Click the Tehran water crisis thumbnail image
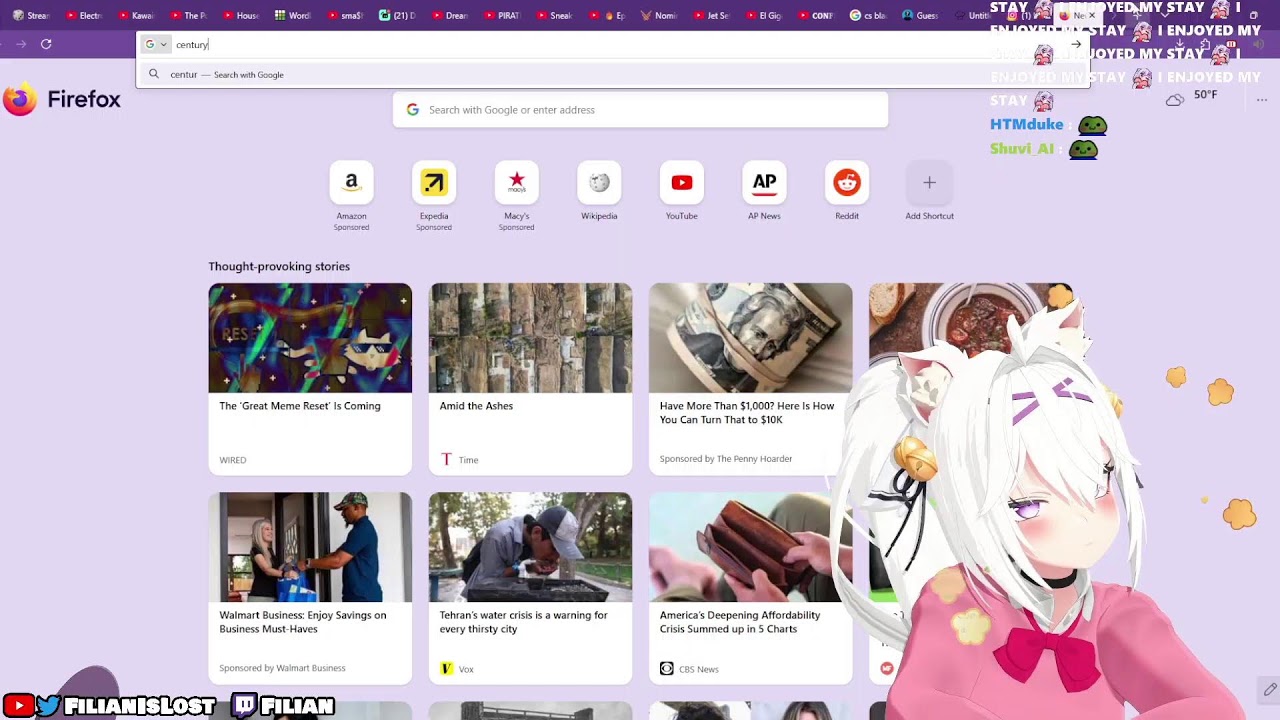 coord(530,547)
